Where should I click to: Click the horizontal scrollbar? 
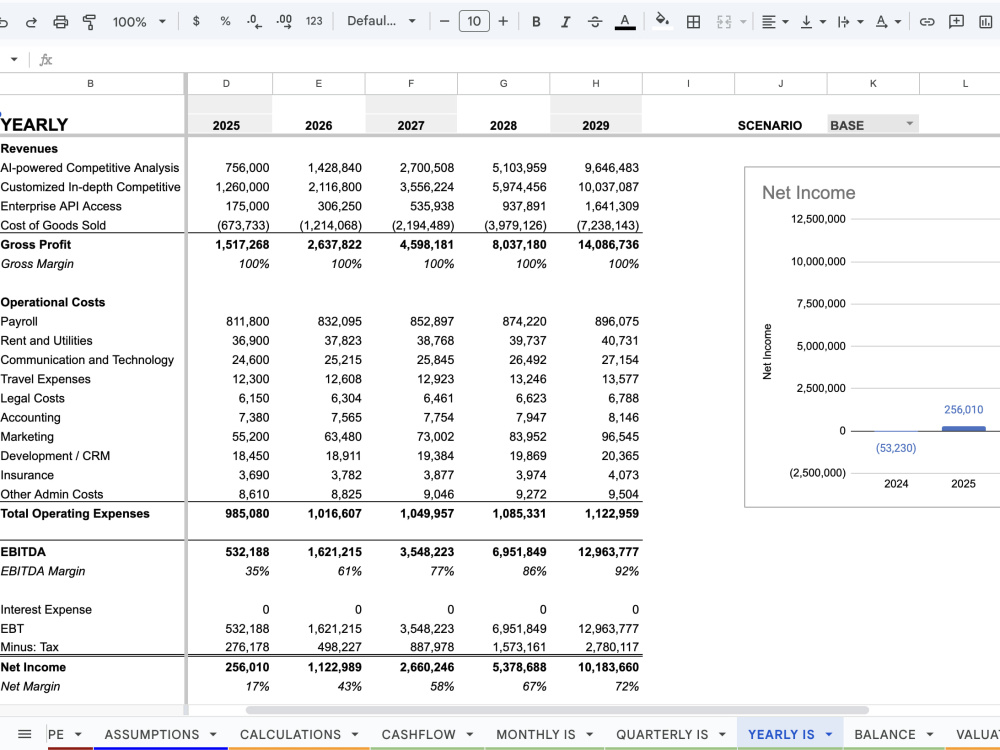coord(557,710)
